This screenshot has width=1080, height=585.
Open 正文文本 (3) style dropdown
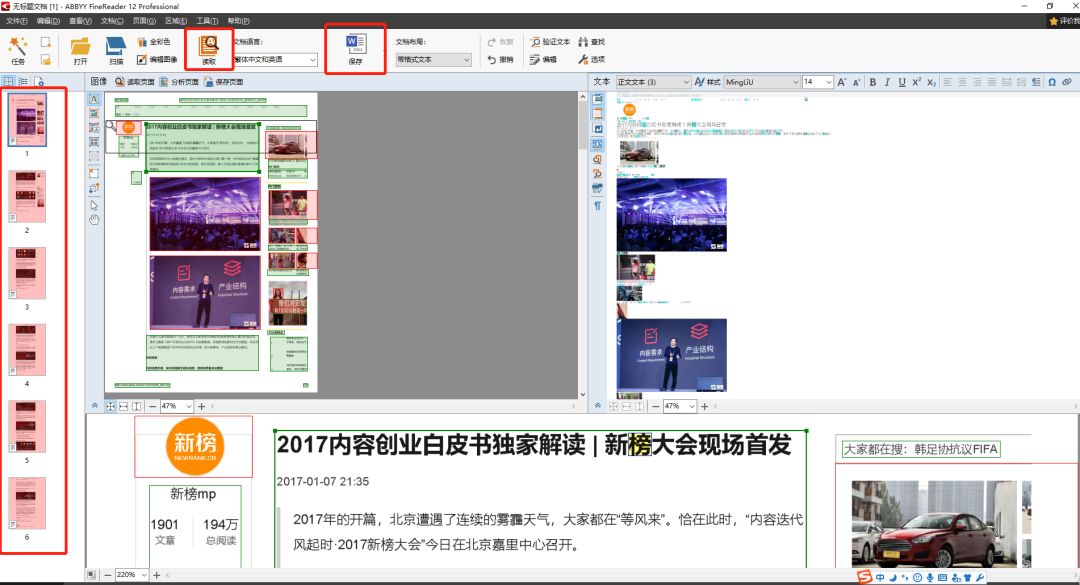pyautogui.click(x=652, y=82)
